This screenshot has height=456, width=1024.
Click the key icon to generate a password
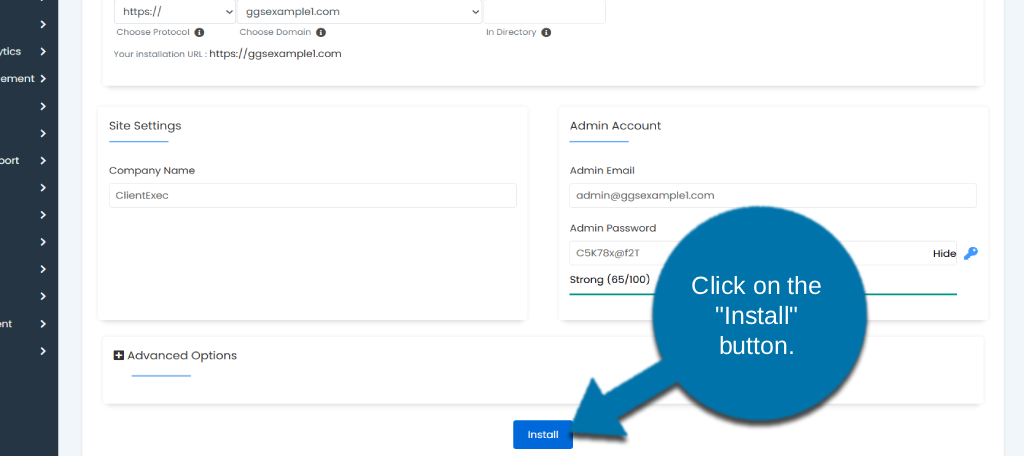point(970,253)
